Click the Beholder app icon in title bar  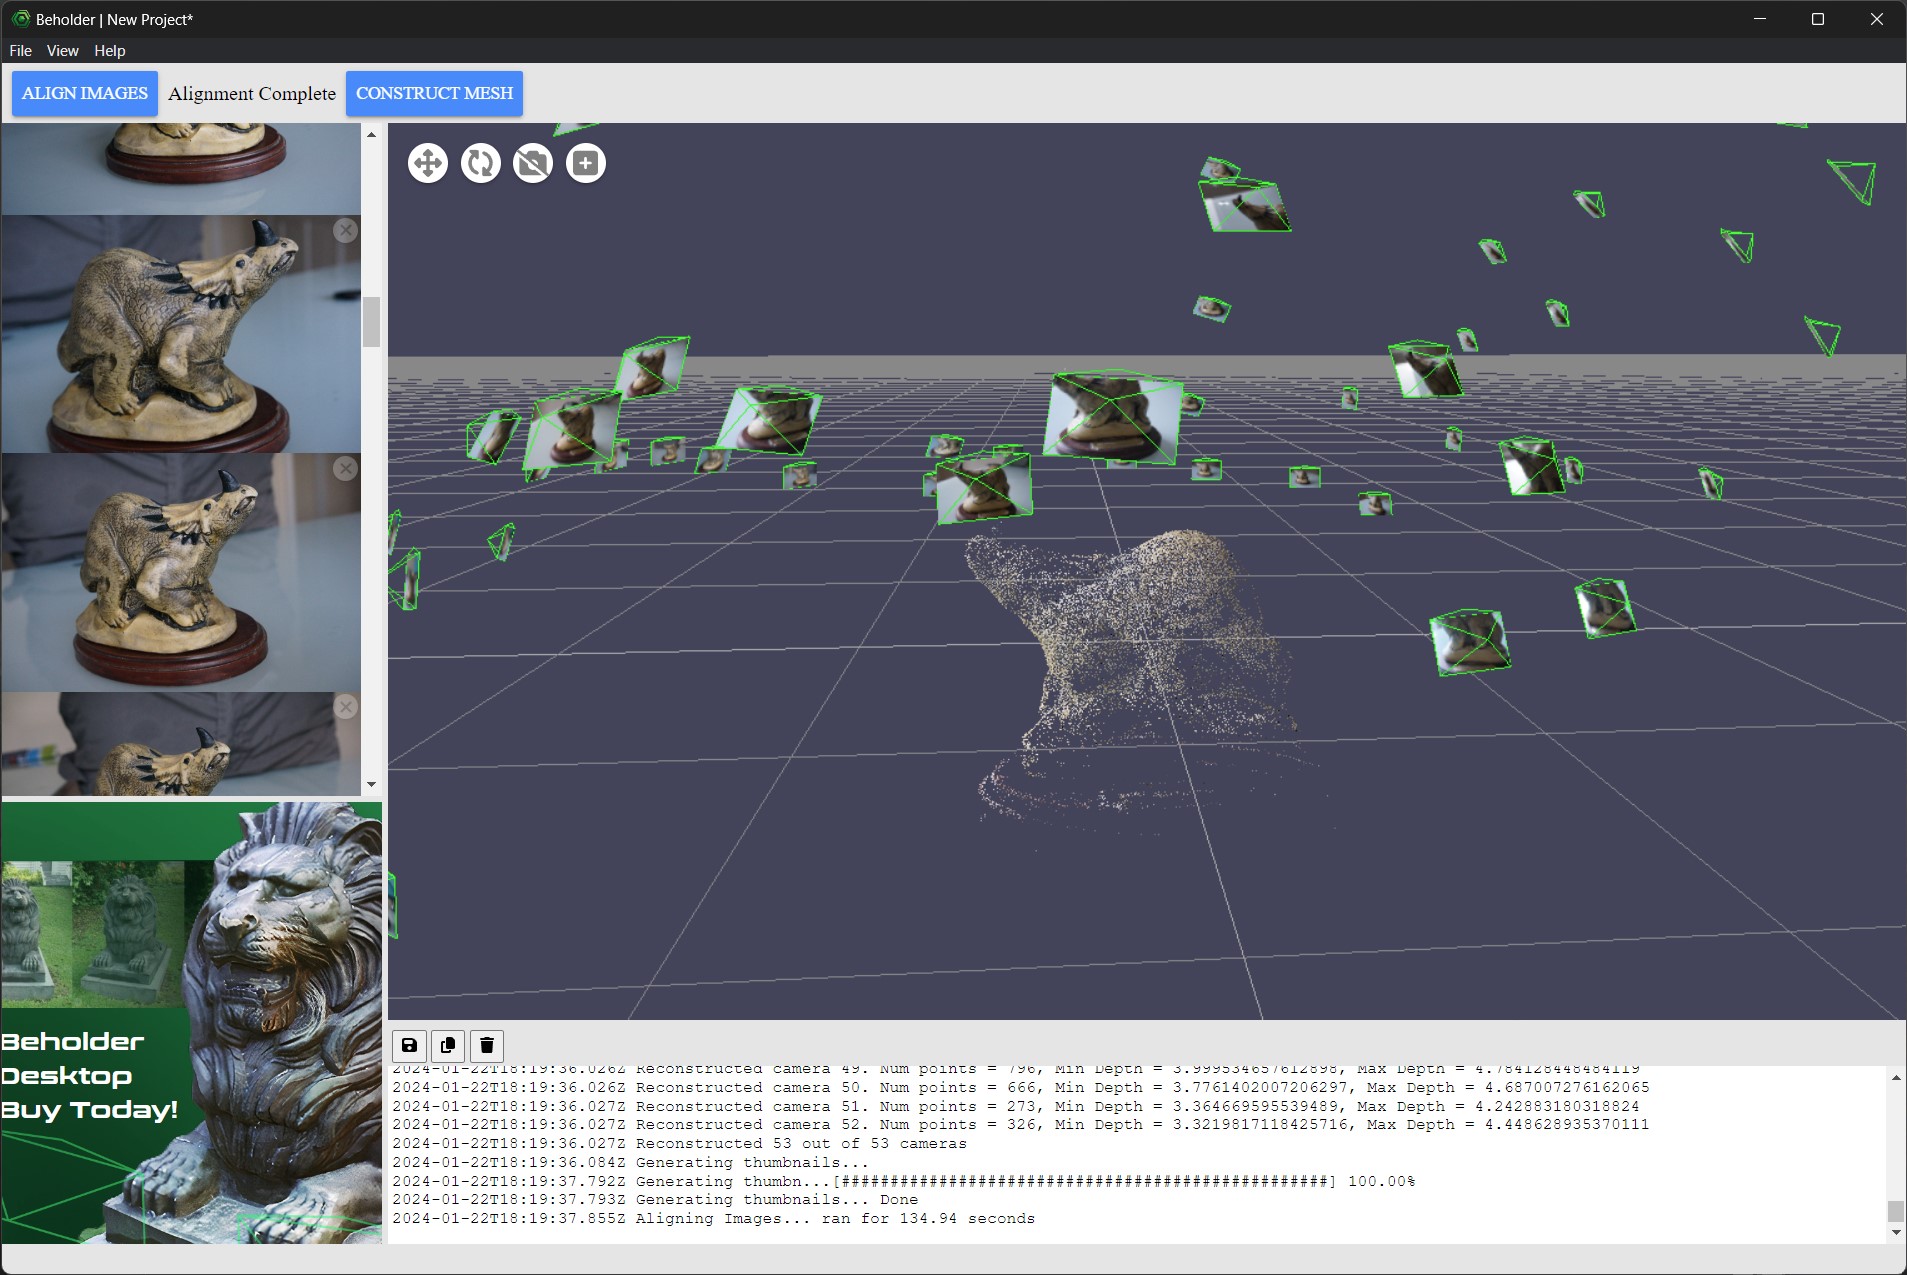tap(20, 19)
